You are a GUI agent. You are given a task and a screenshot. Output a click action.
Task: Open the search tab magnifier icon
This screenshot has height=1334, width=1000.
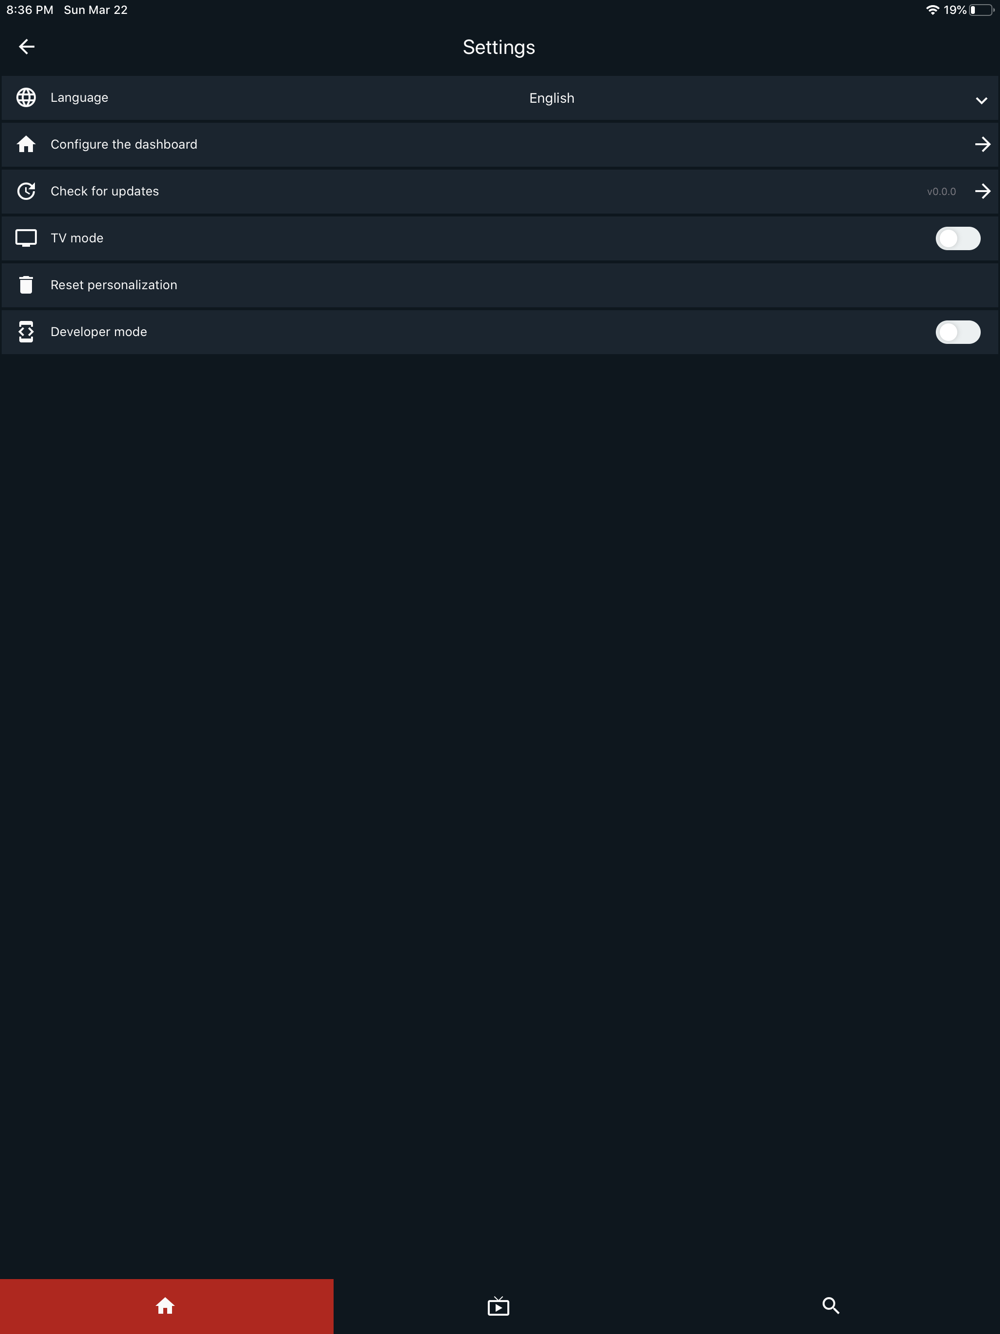click(x=831, y=1306)
